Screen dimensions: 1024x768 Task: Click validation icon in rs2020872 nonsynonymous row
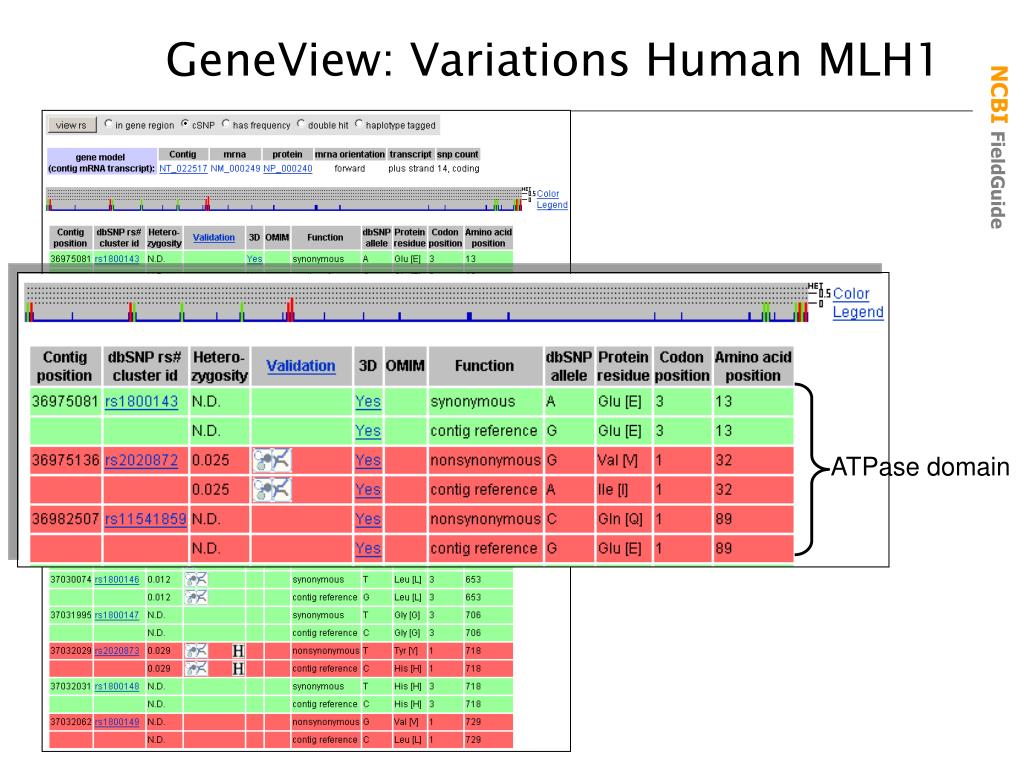272,460
